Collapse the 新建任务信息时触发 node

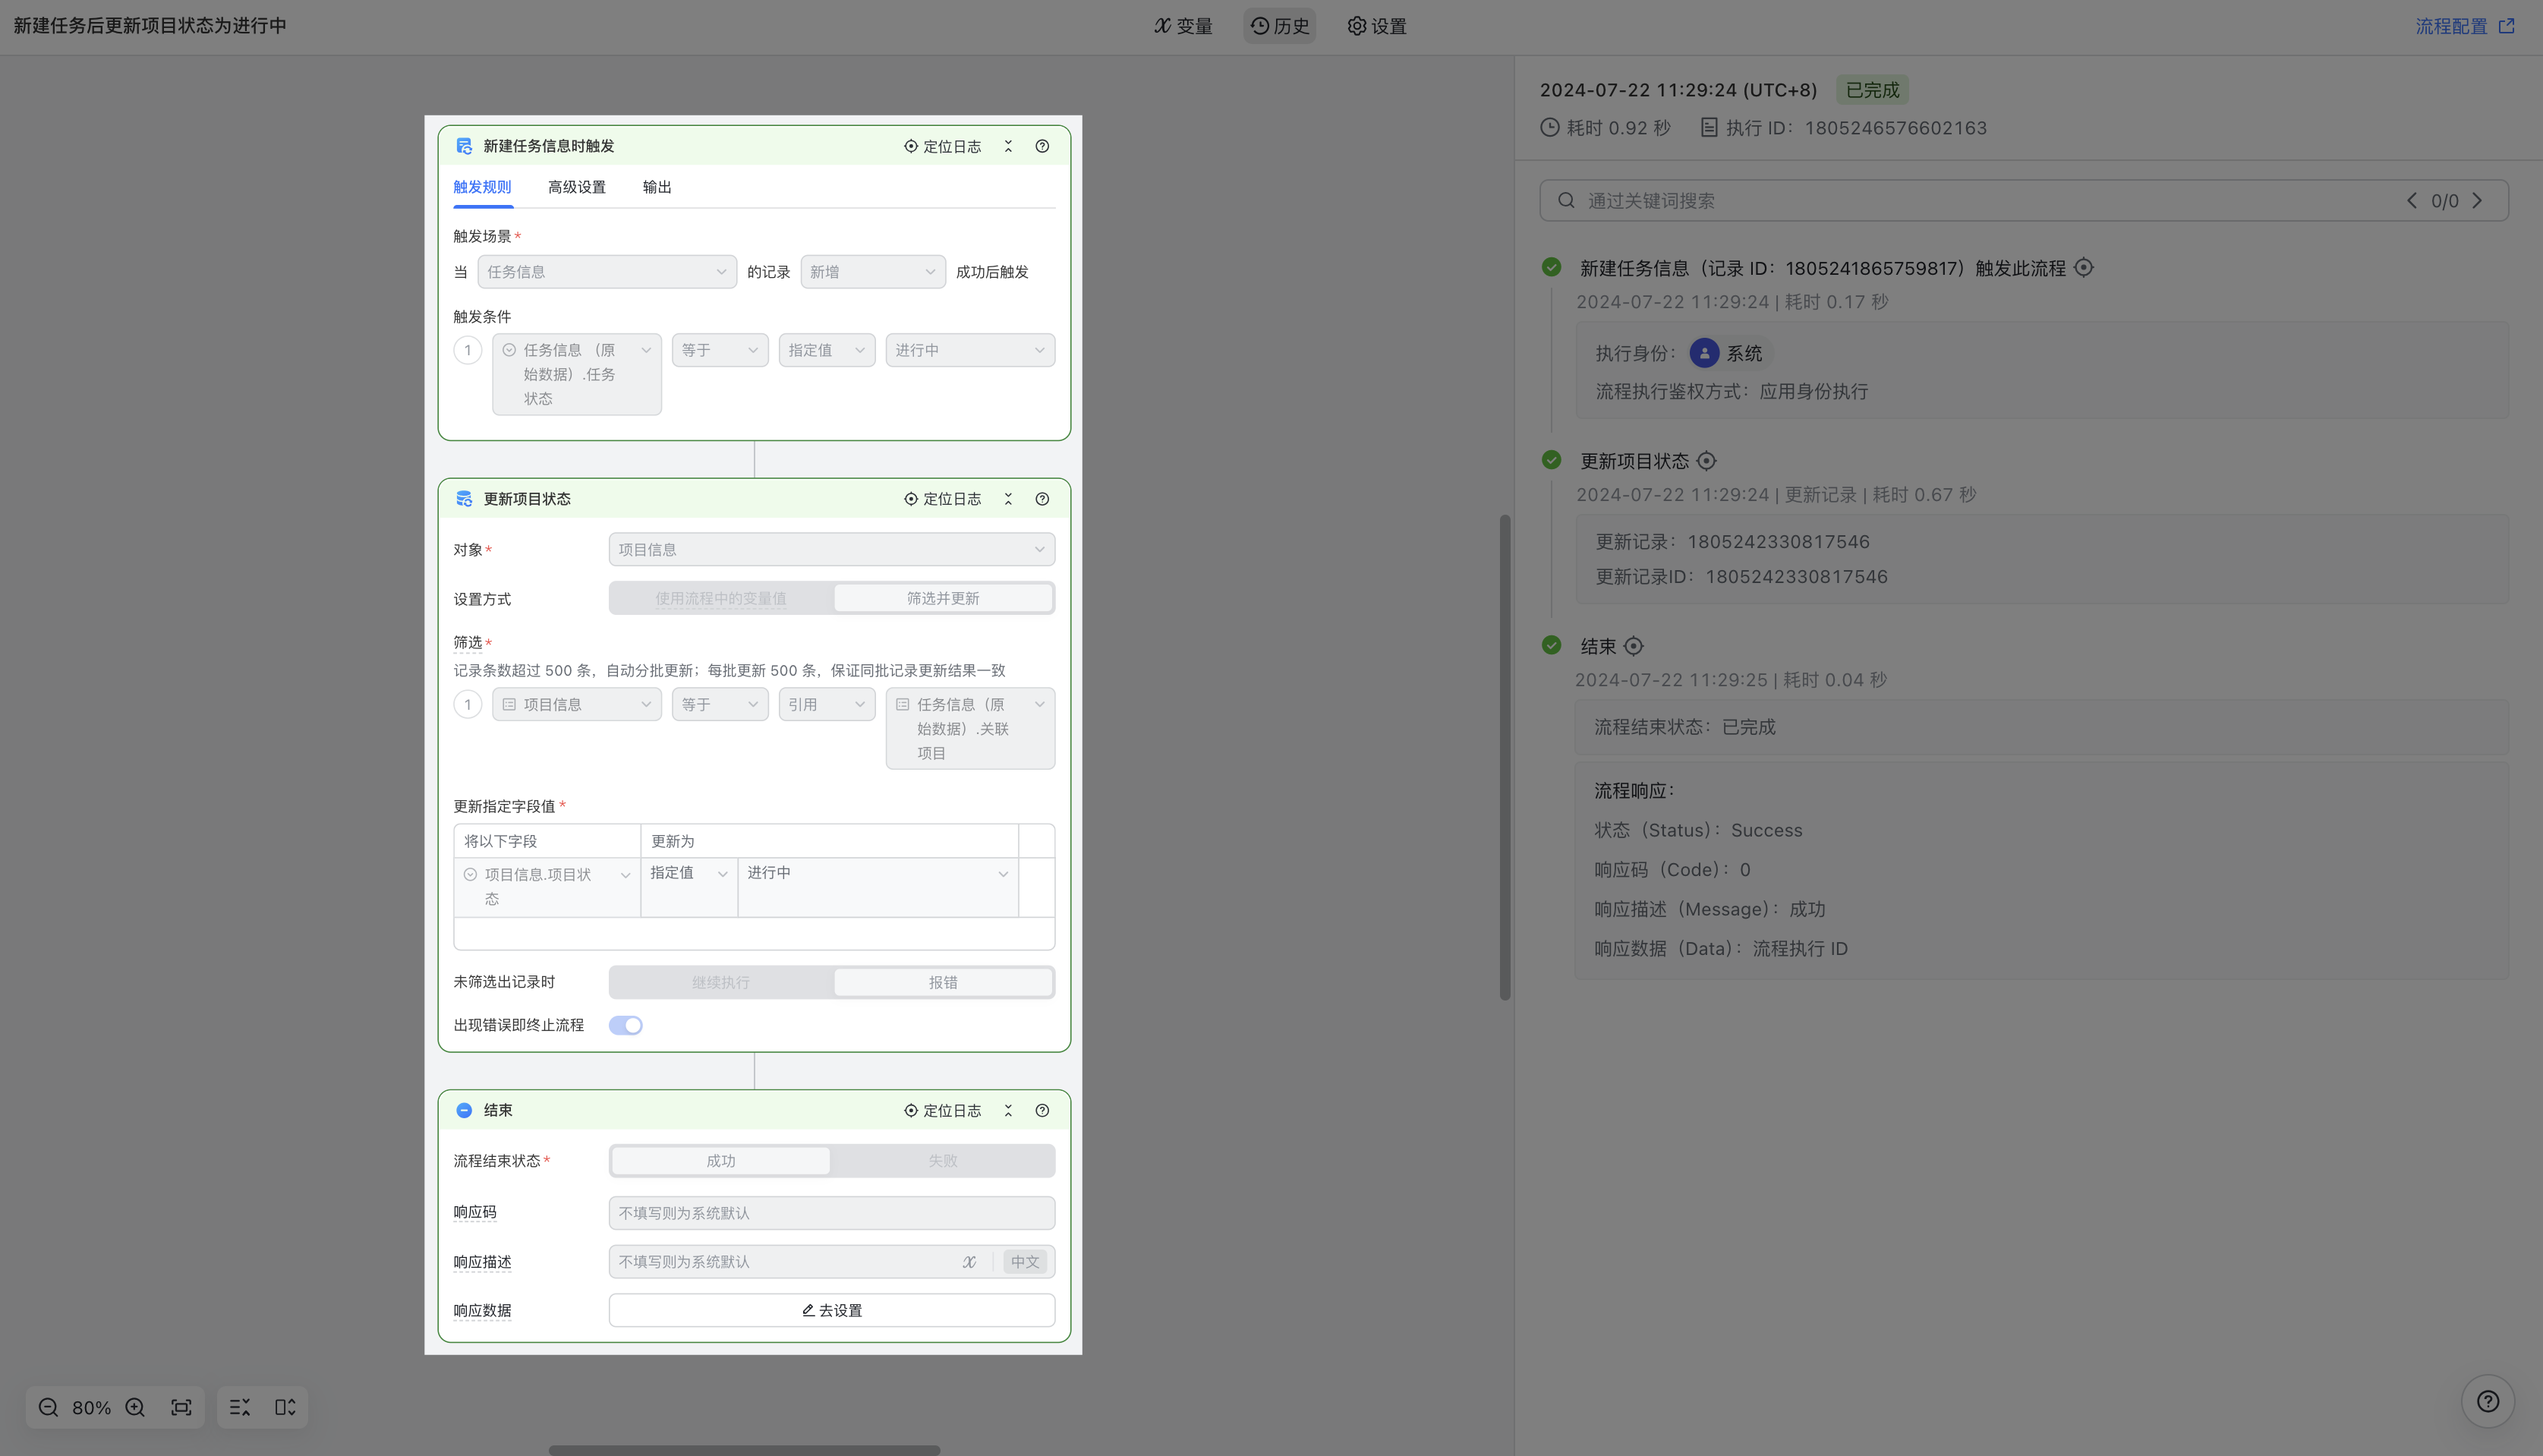click(x=1008, y=146)
